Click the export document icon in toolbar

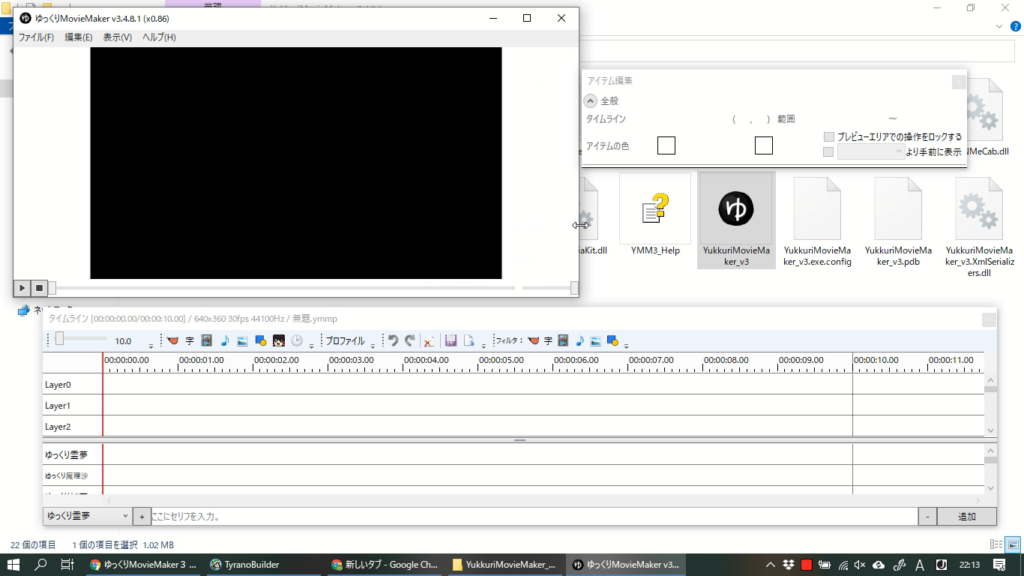click(469, 341)
